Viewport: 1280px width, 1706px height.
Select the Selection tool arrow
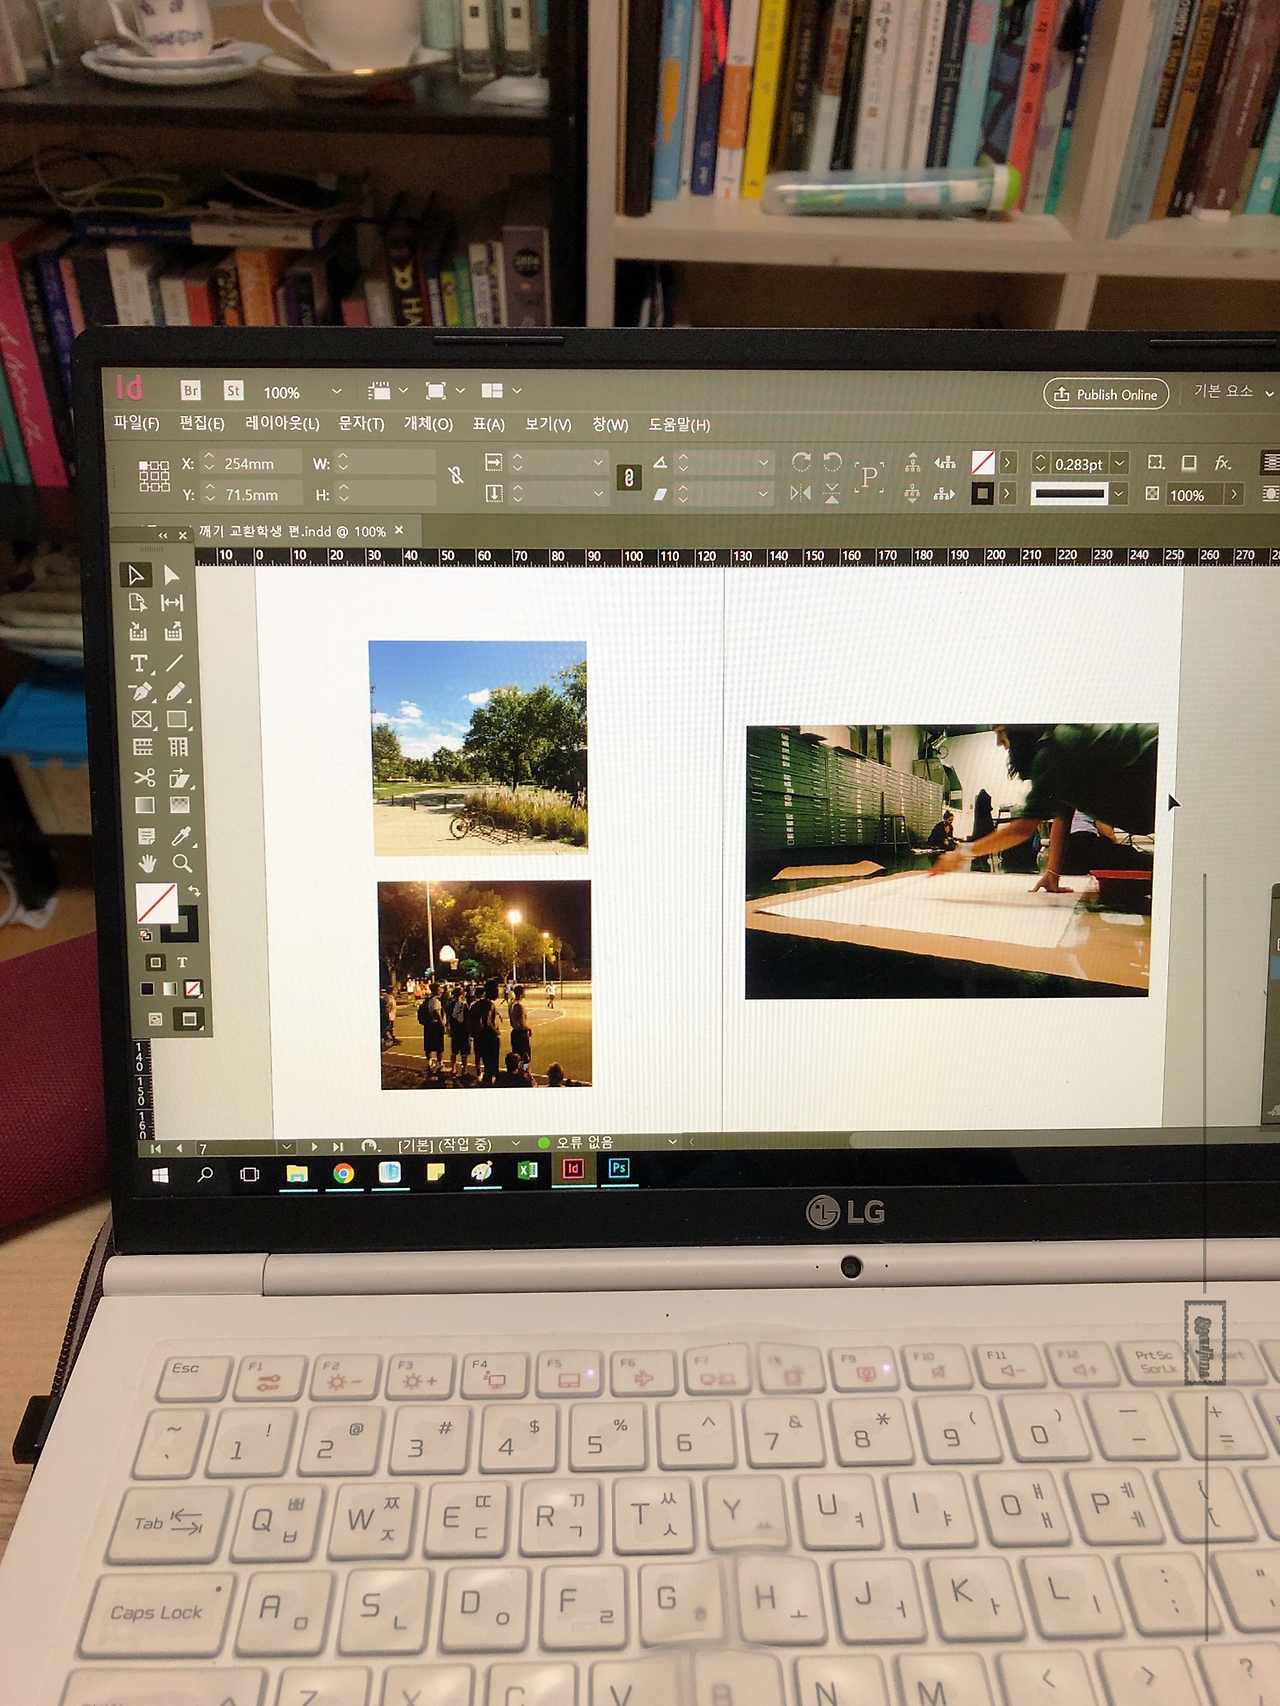click(x=136, y=575)
